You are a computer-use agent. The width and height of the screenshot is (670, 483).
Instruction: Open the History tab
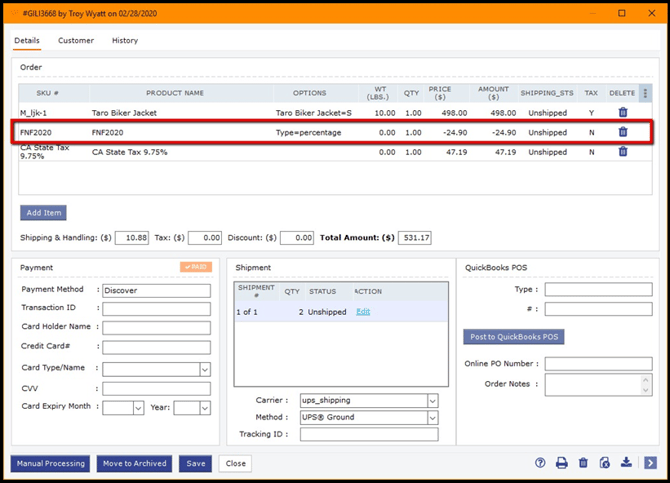(125, 41)
